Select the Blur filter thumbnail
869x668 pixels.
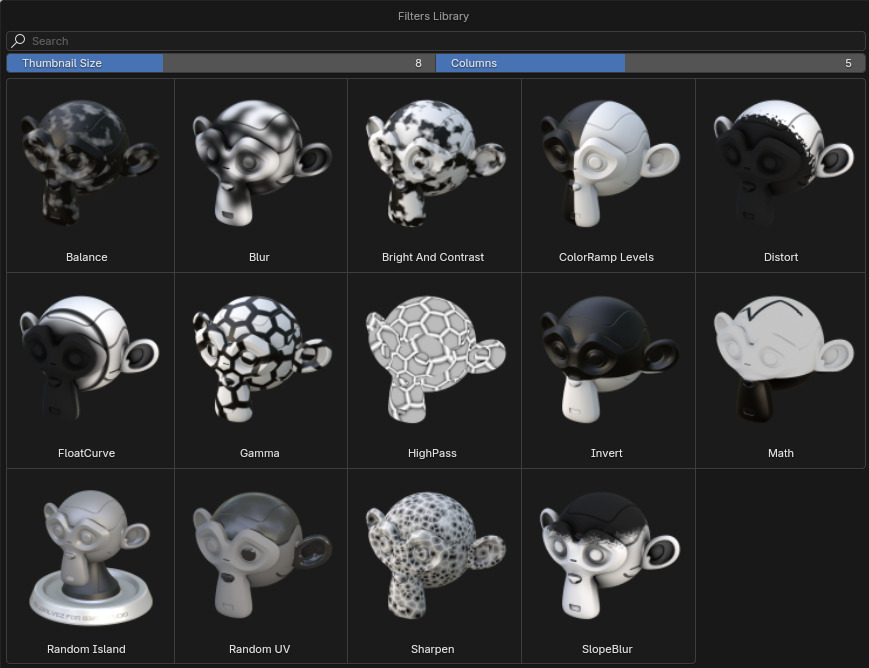click(x=259, y=163)
